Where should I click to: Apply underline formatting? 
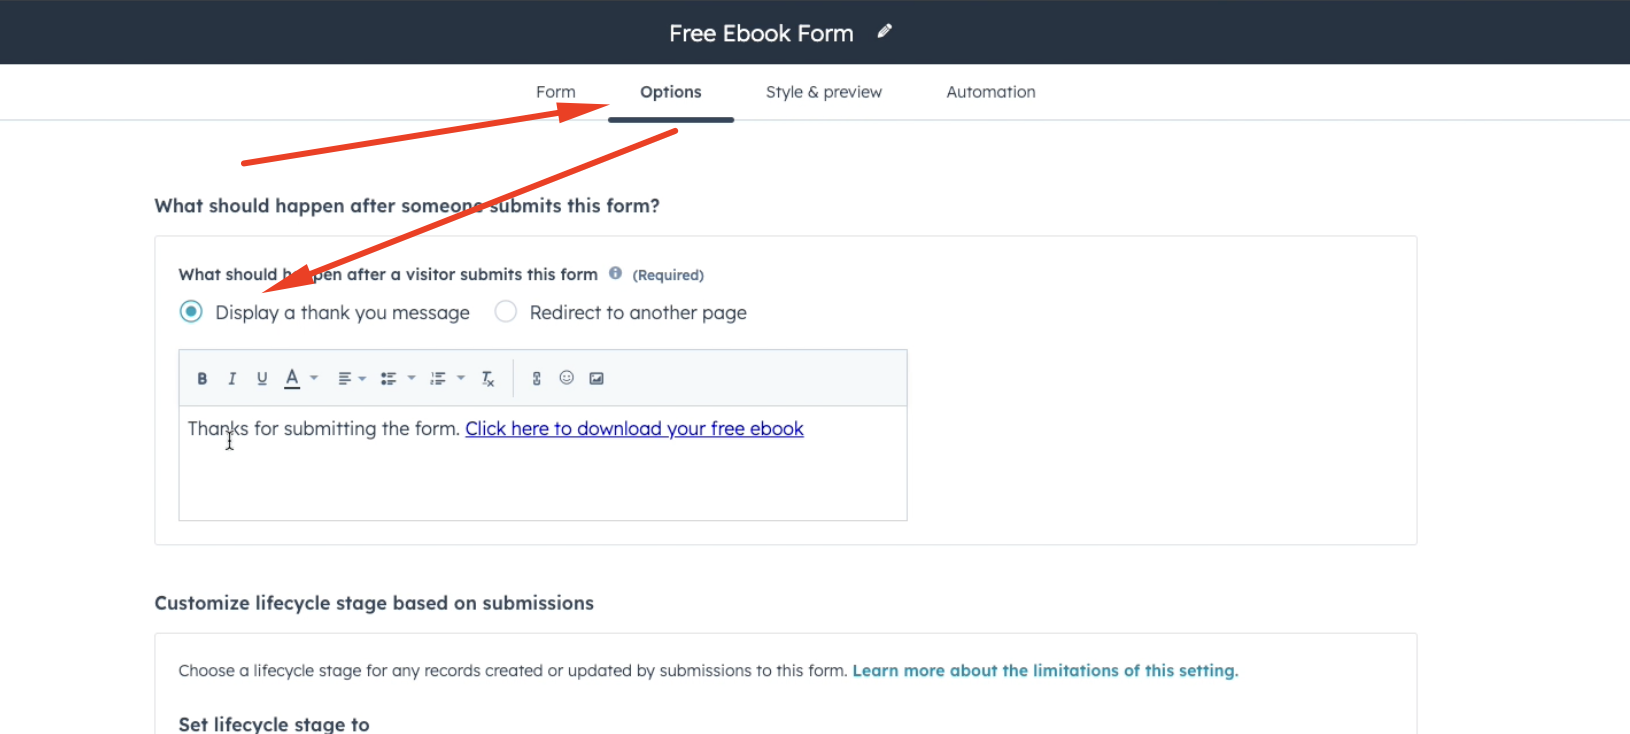tap(262, 378)
